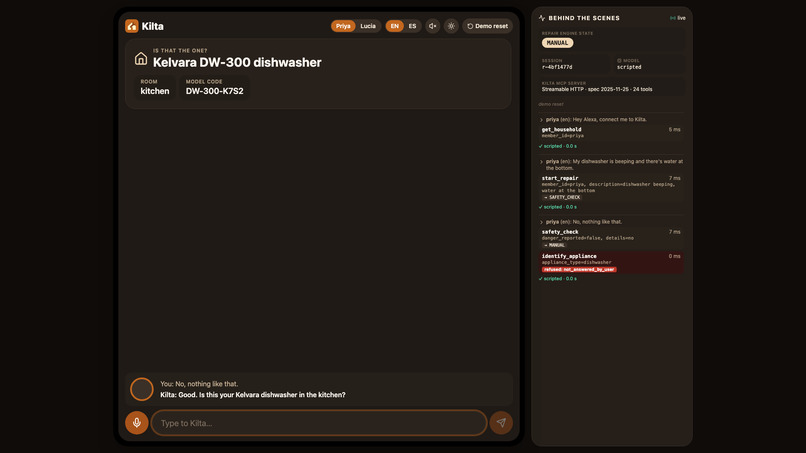Click the room value 'kitchen'
The width and height of the screenshot is (806, 453).
pyautogui.click(x=155, y=91)
